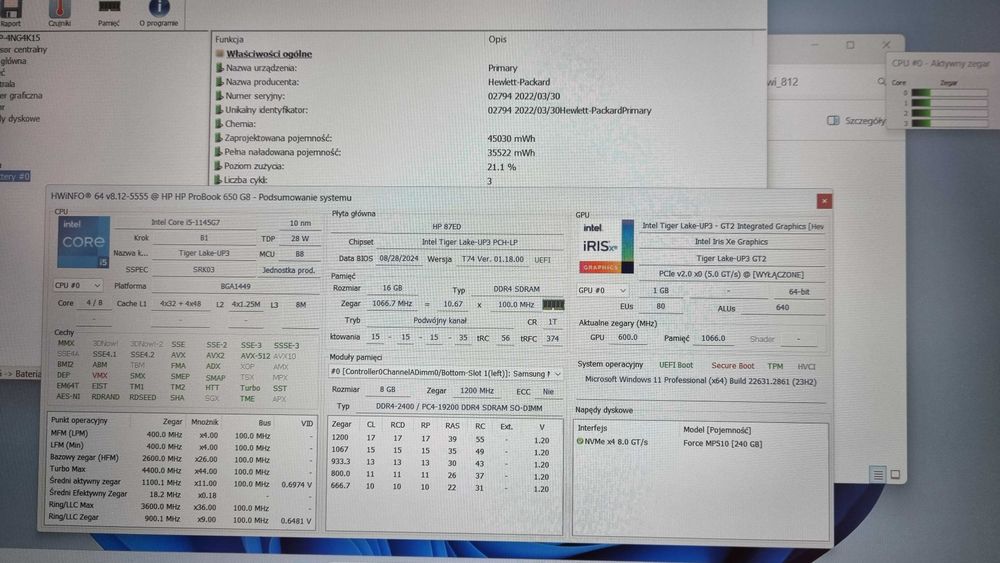Screen dimensions: 1000x563
Task: Click the Szczegóły pane icon in back window
Action: 833,121
